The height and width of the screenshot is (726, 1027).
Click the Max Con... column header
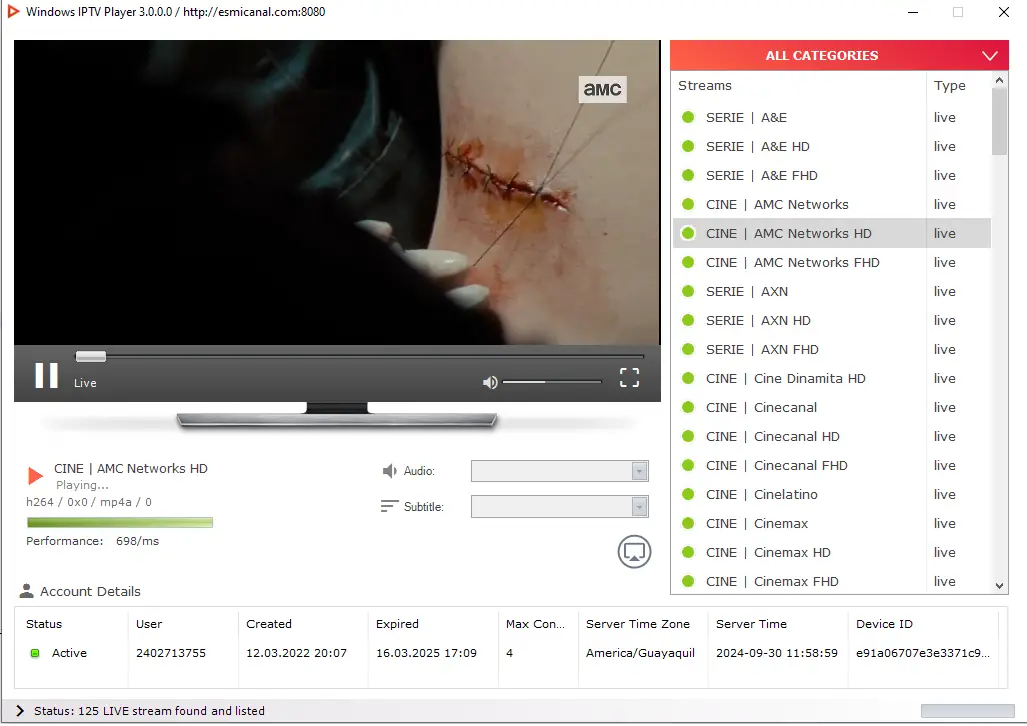coord(535,624)
